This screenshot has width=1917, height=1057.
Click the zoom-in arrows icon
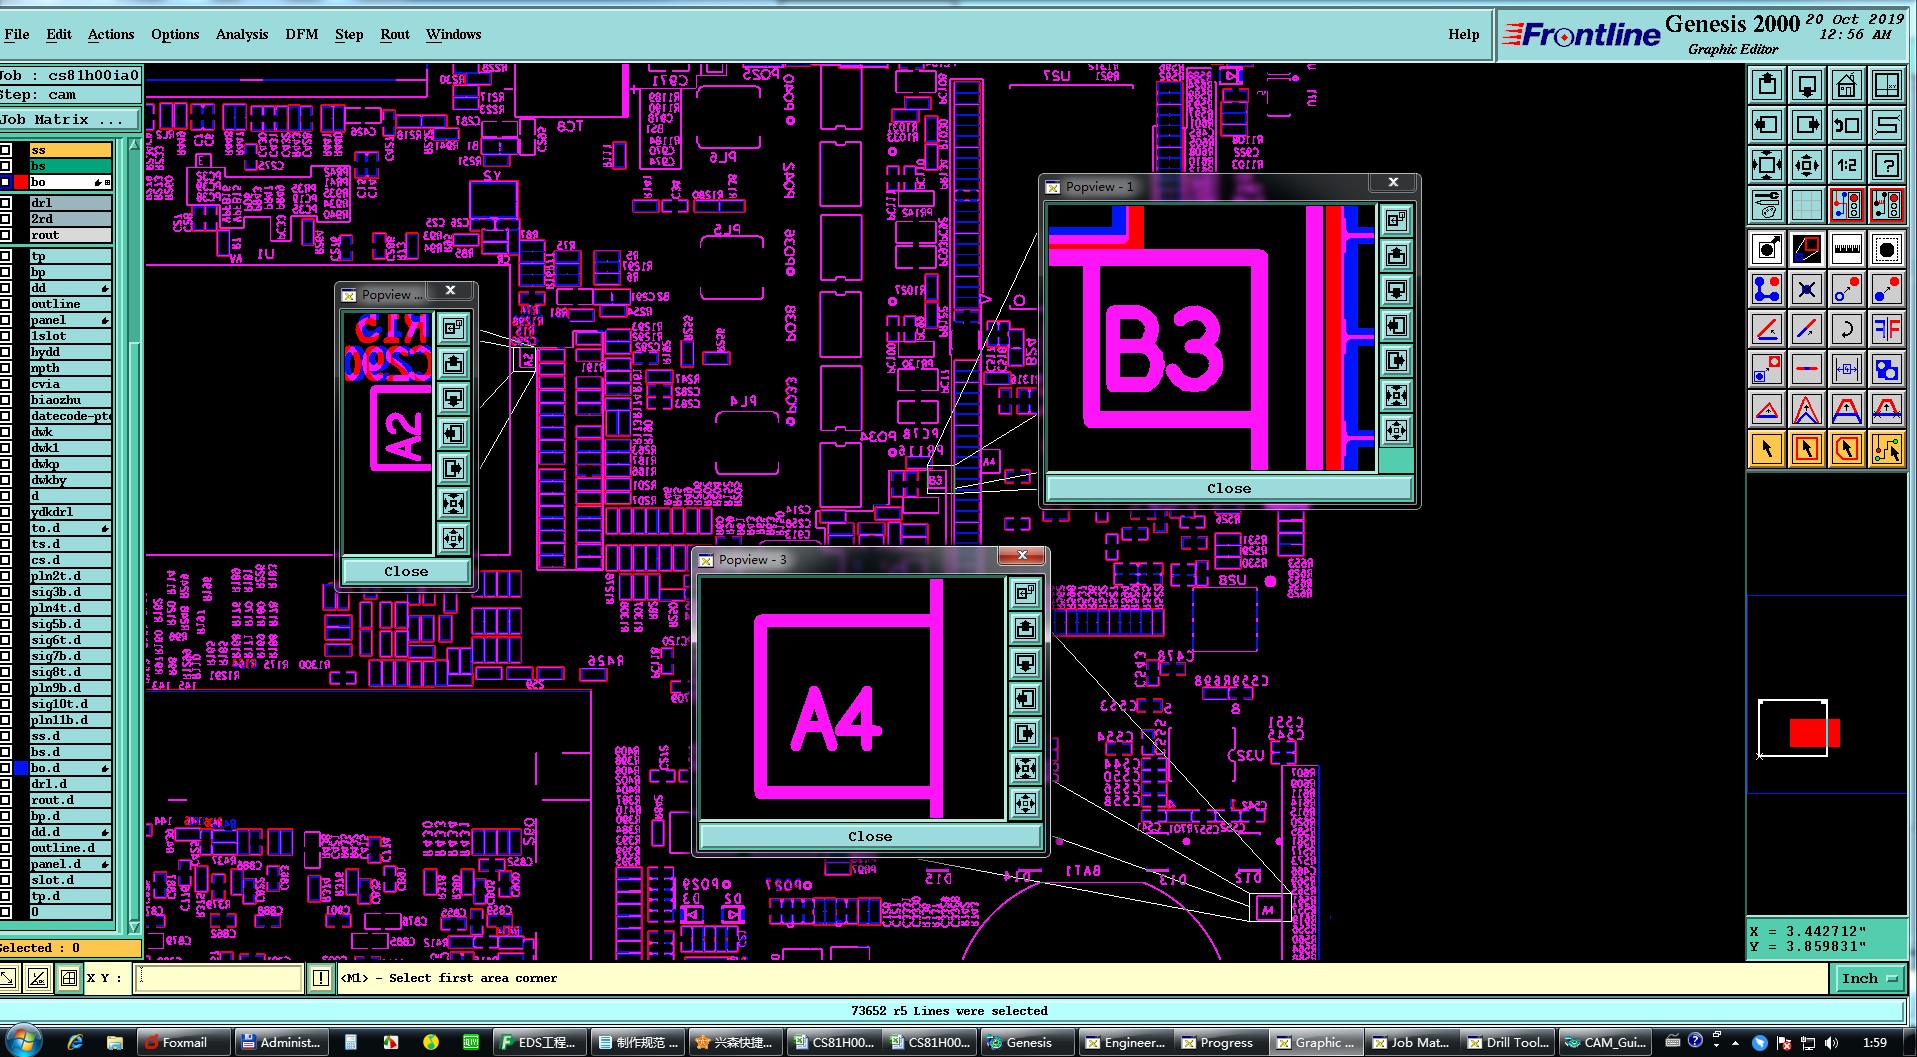(x=1767, y=165)
